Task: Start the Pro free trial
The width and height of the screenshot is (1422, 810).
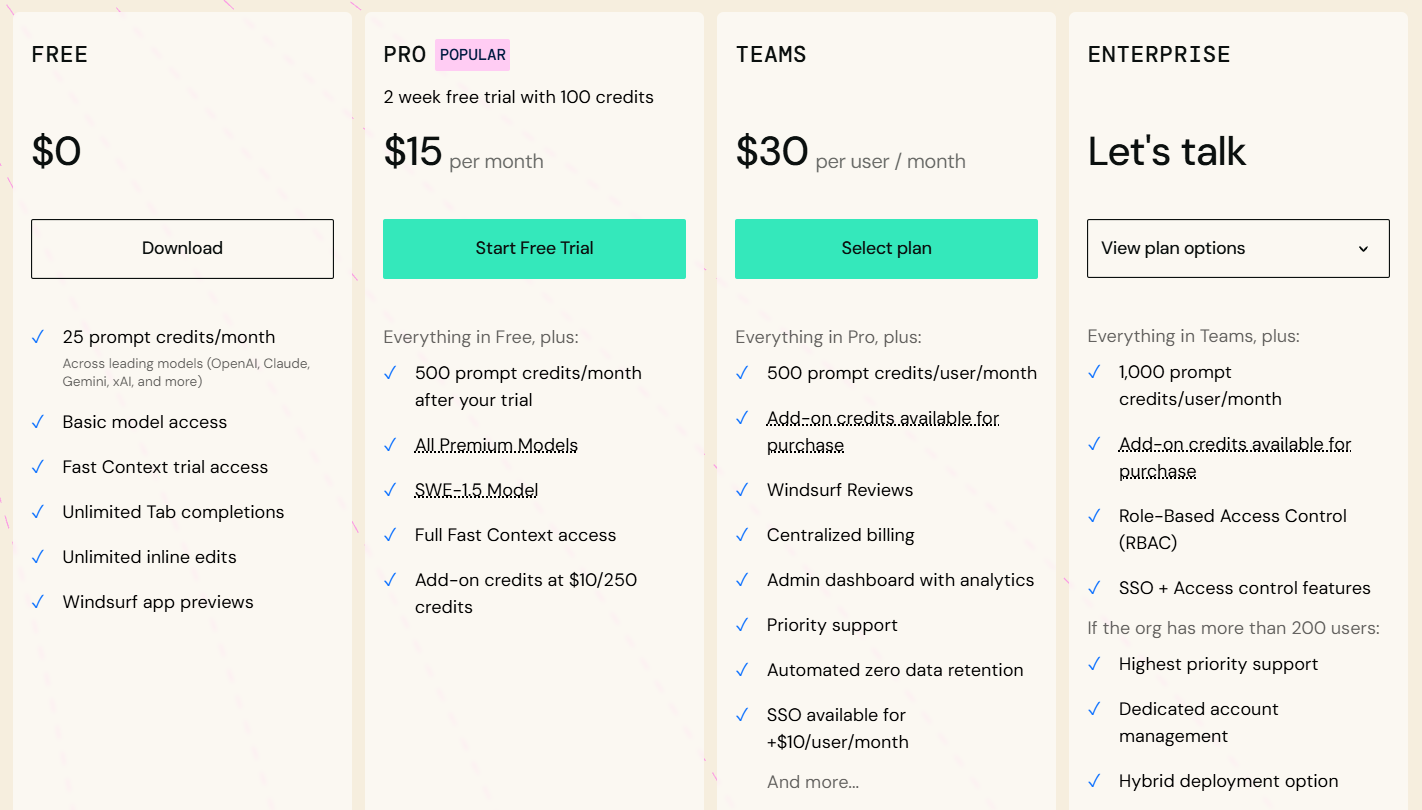Action: 534,248
